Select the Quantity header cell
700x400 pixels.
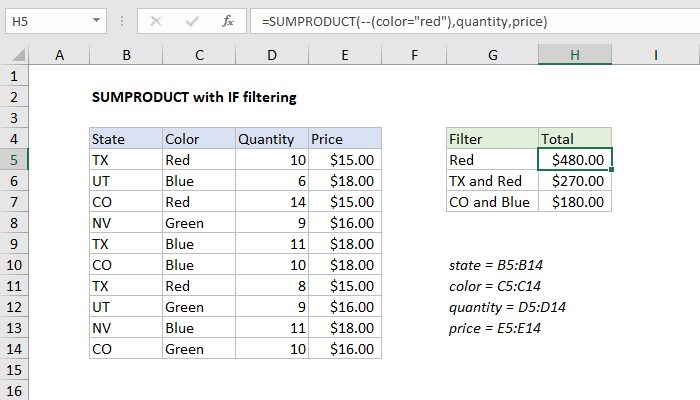[270, 139]
